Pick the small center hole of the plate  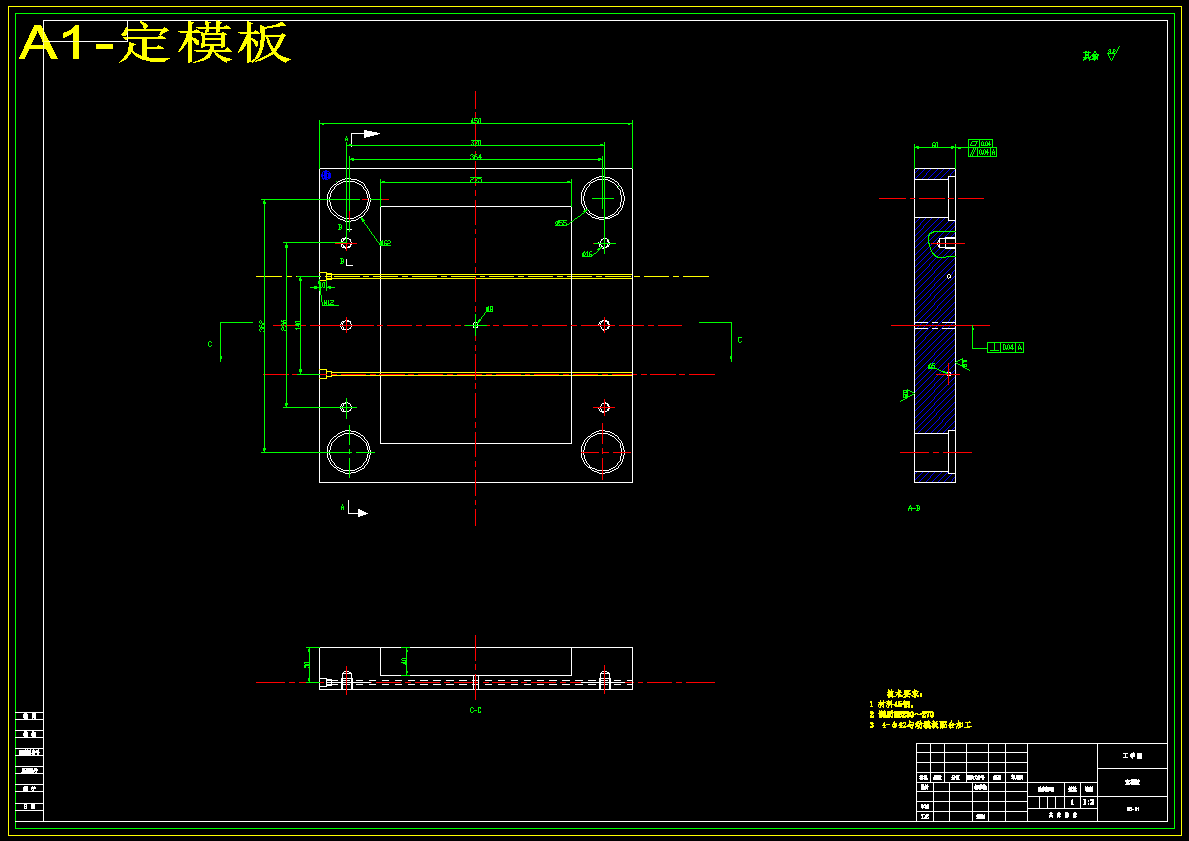(x=475, y=325)
